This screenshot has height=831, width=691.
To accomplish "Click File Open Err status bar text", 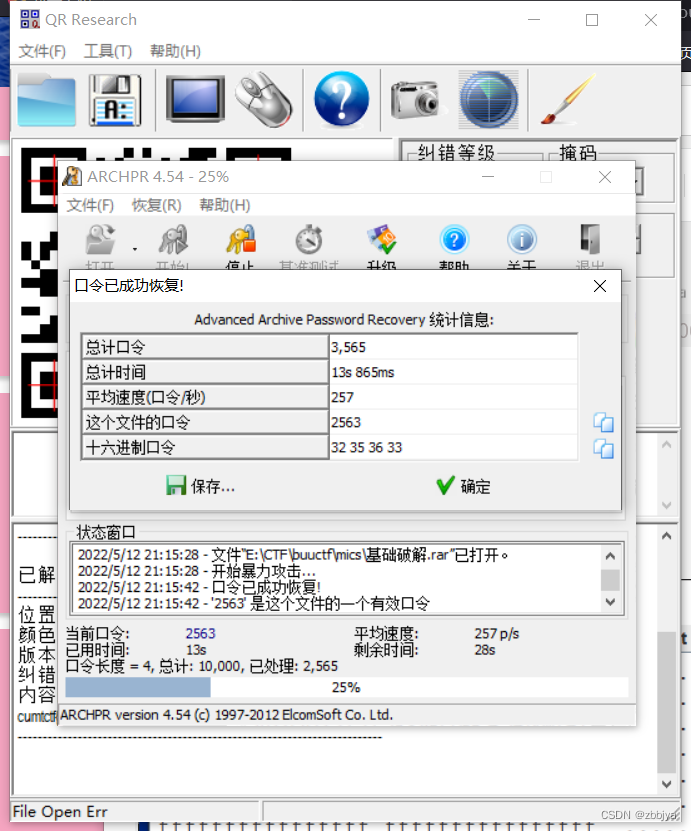I will pos(60,811).
